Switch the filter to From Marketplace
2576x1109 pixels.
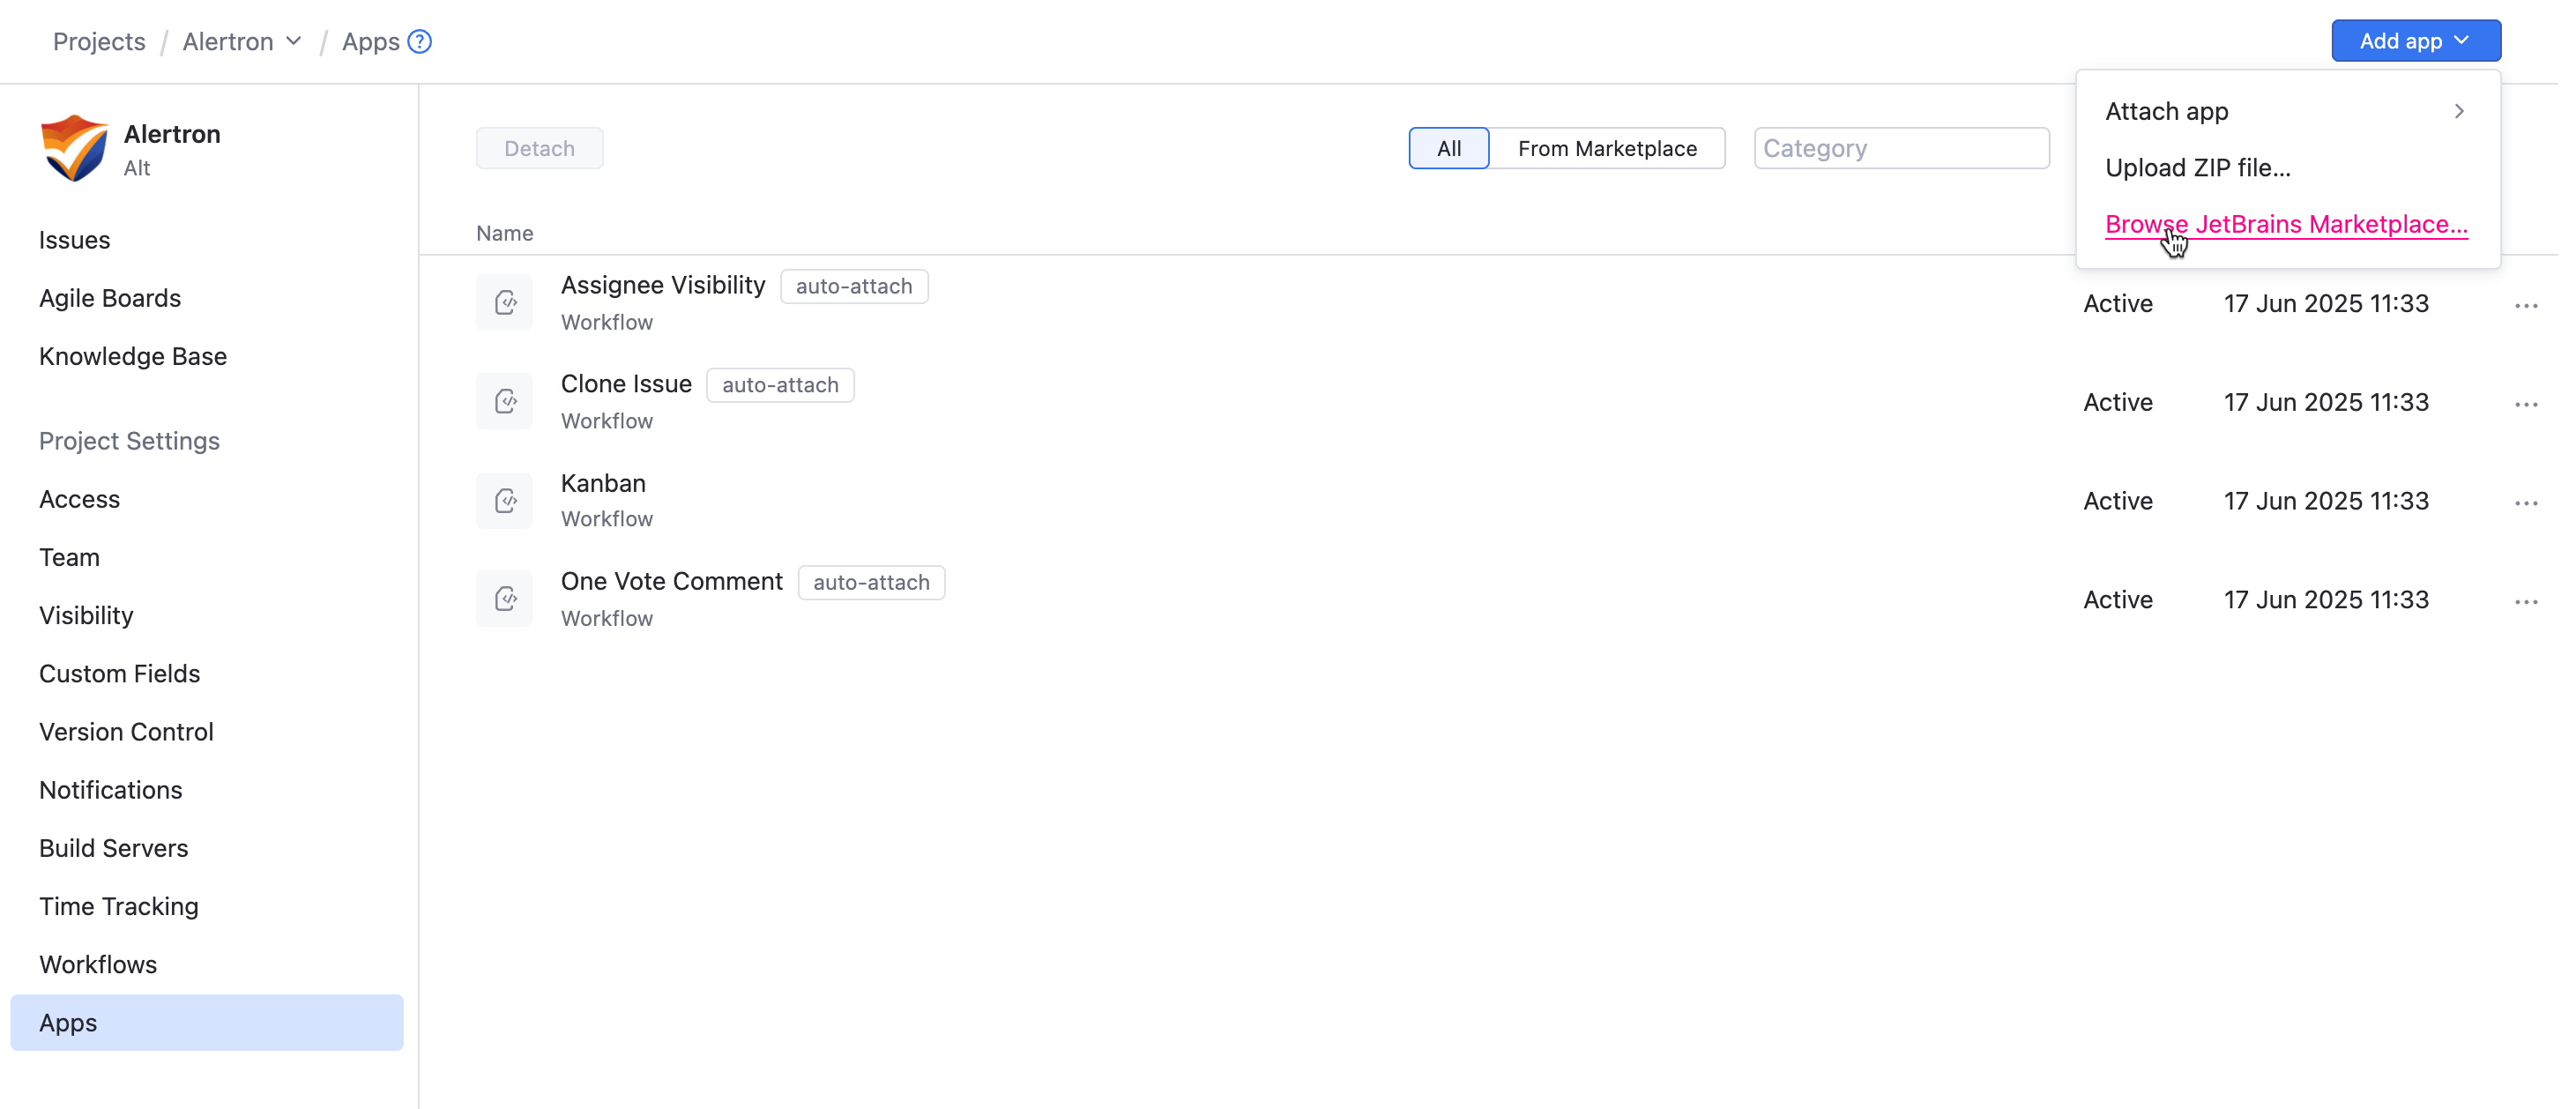click(x=1608, y=147)
